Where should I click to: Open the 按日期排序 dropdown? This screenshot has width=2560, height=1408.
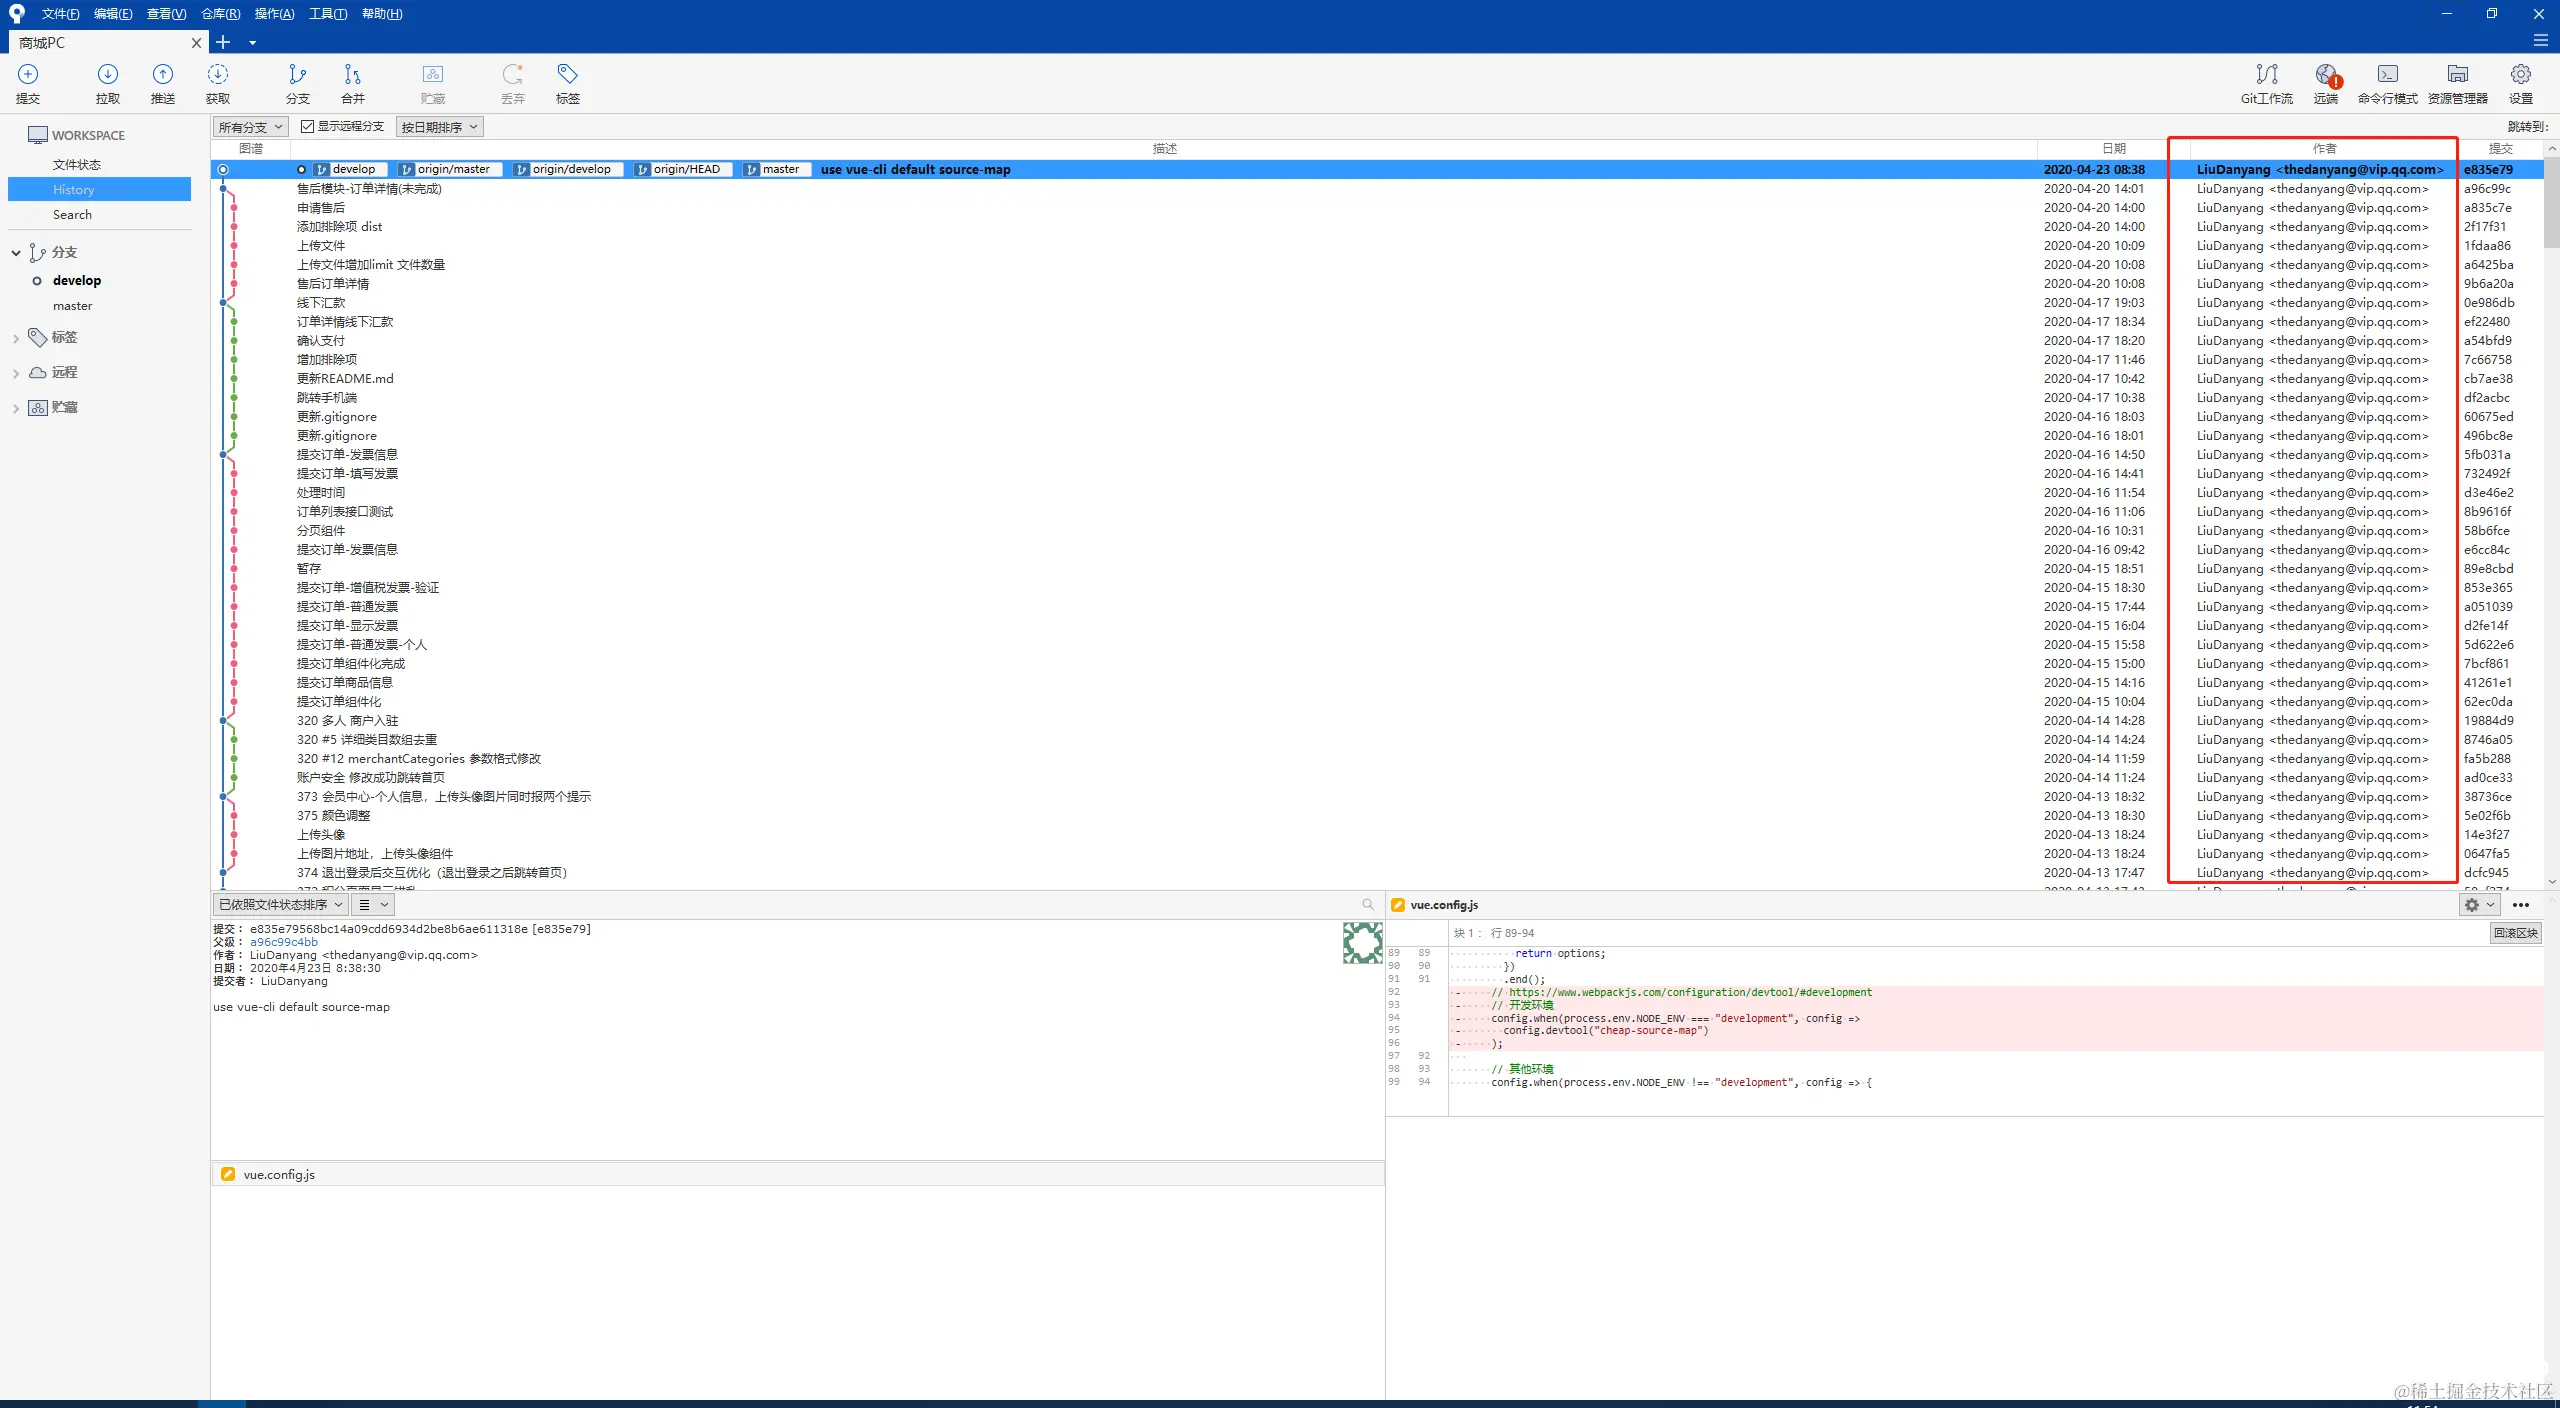click(439, 127)
